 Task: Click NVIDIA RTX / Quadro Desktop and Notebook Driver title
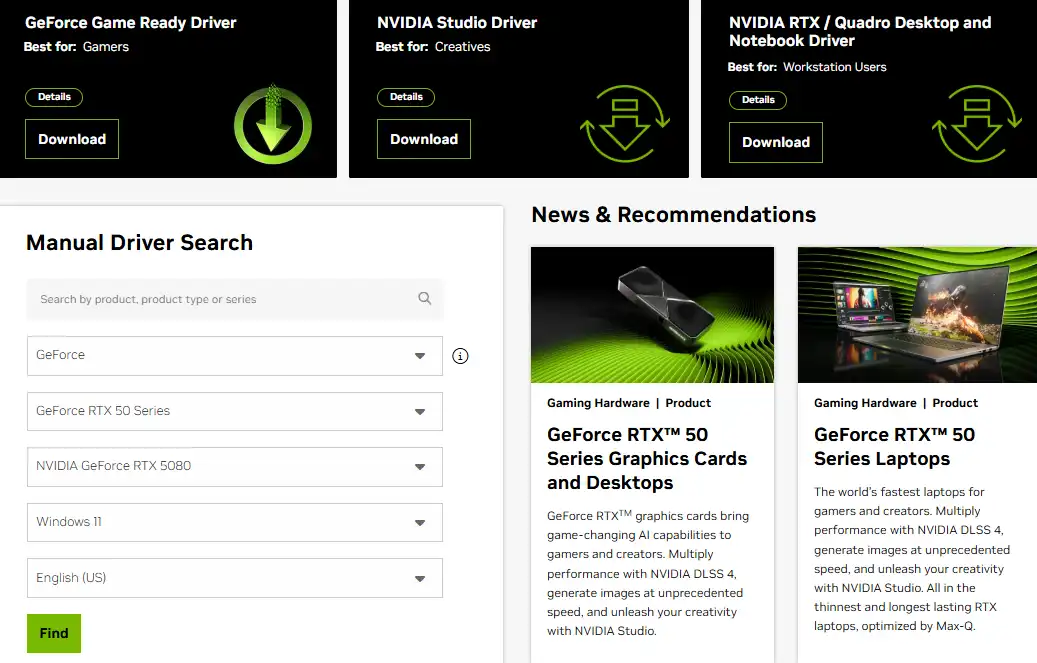[x=860, y=32]
